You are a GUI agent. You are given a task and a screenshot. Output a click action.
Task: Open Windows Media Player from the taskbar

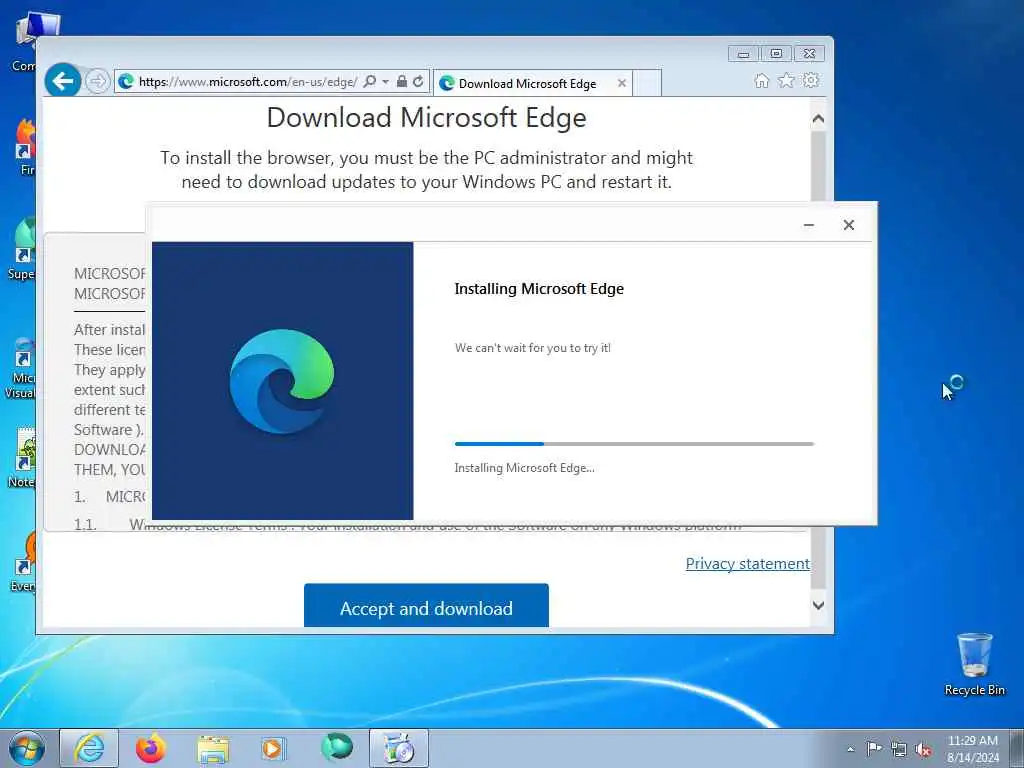[x=273, y=748]
